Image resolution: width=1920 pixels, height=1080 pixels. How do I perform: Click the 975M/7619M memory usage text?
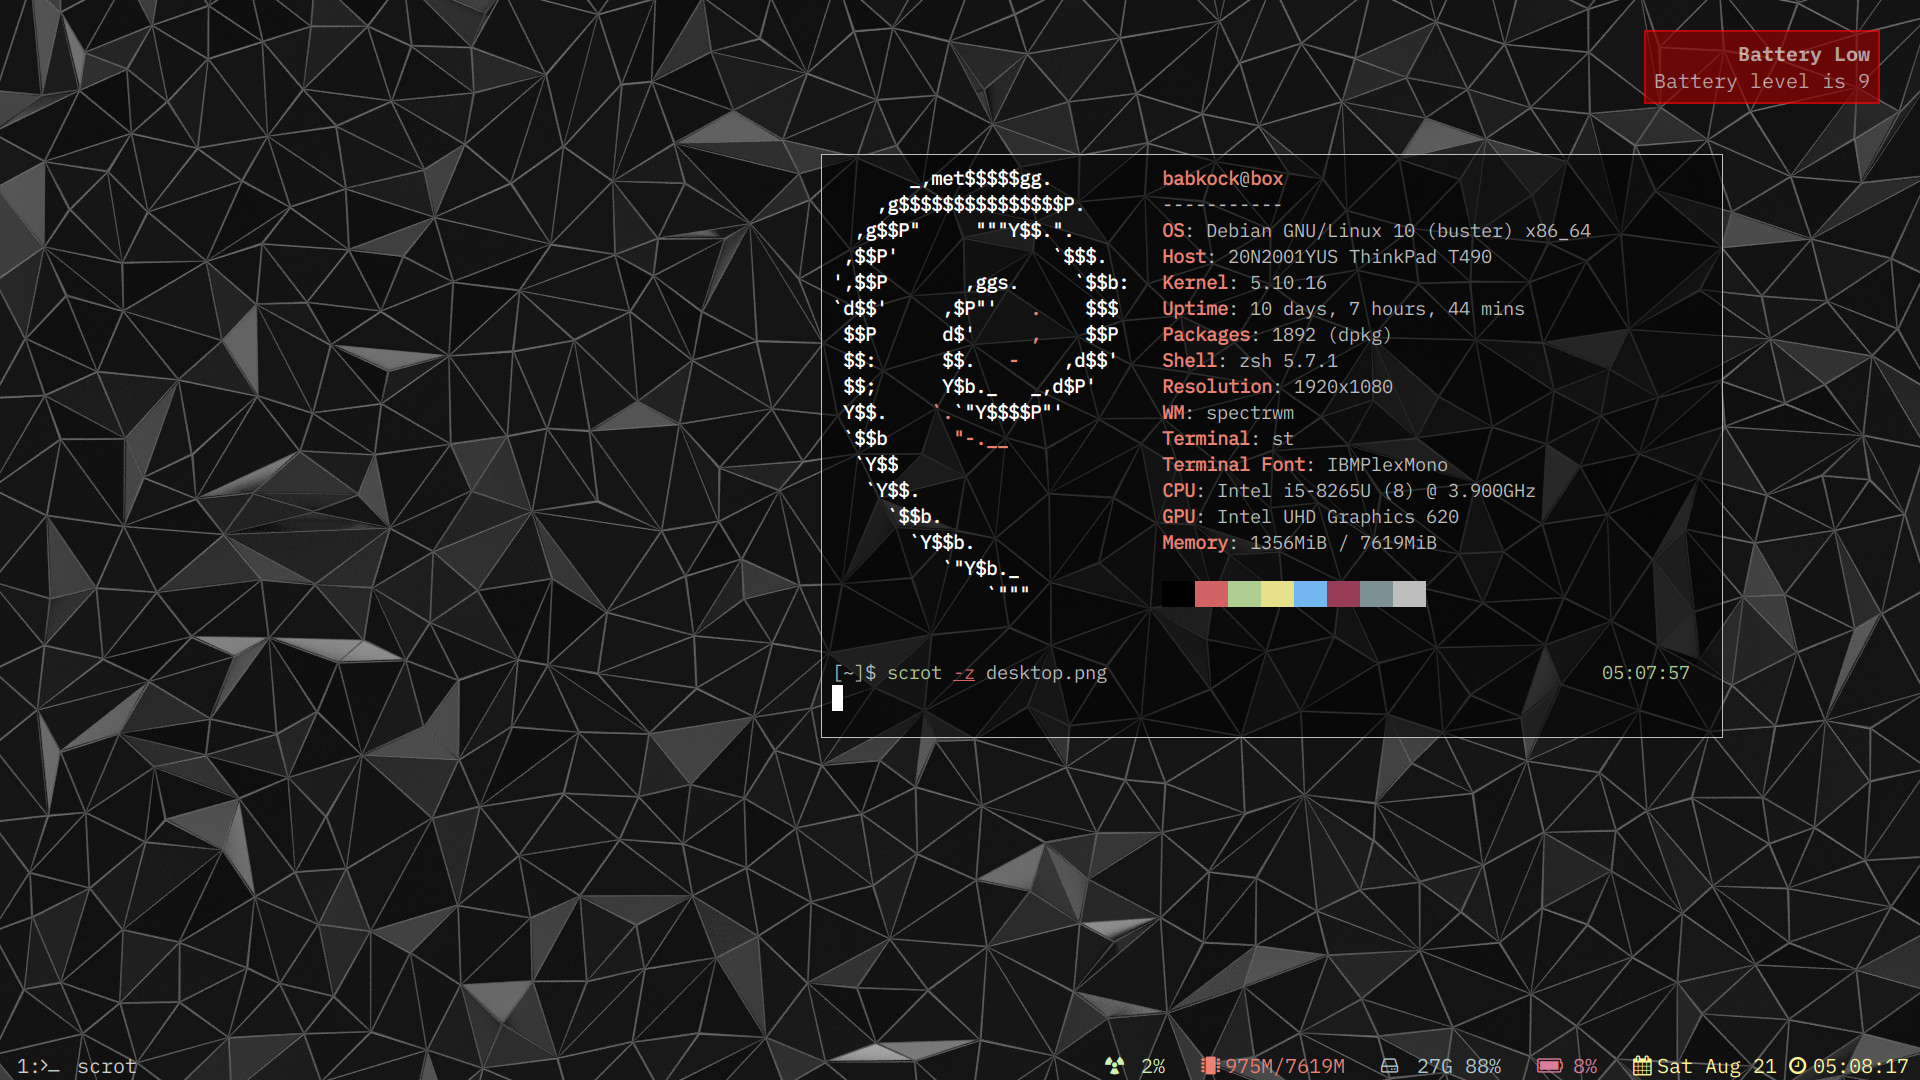[x=1284, y=1066]
